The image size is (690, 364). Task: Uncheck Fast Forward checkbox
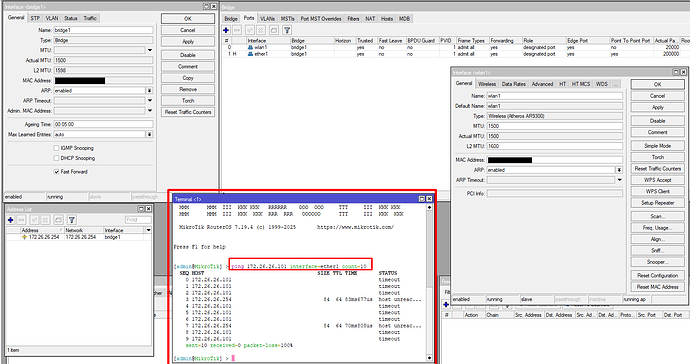pos(56,172)
